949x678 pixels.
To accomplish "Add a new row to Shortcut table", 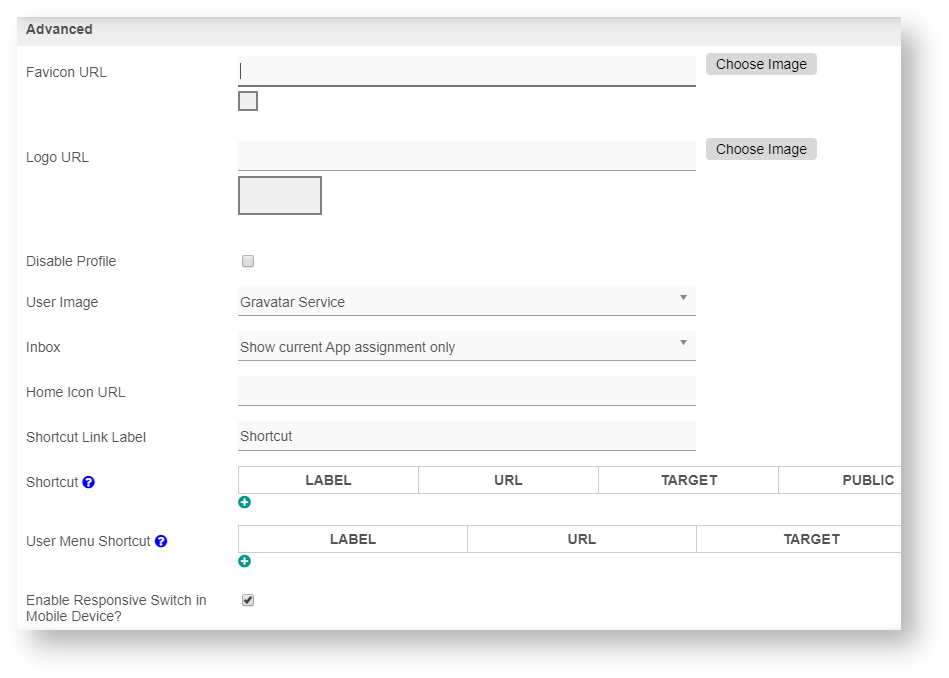I will coord(245,502).
